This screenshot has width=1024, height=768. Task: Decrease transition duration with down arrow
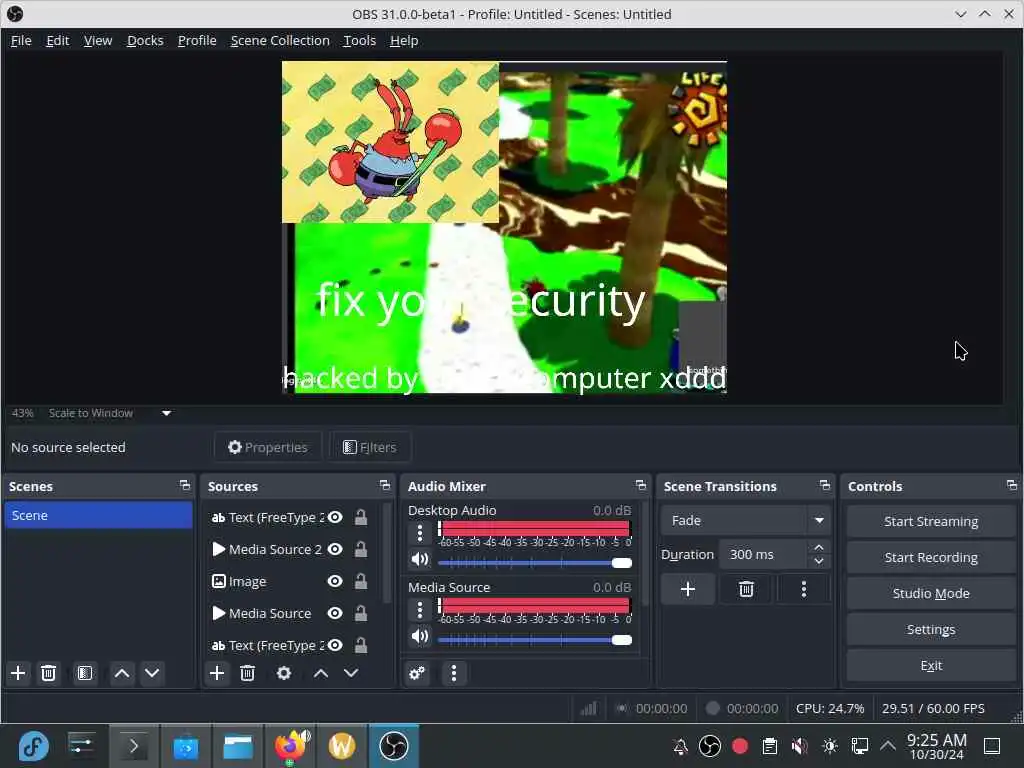819,562
